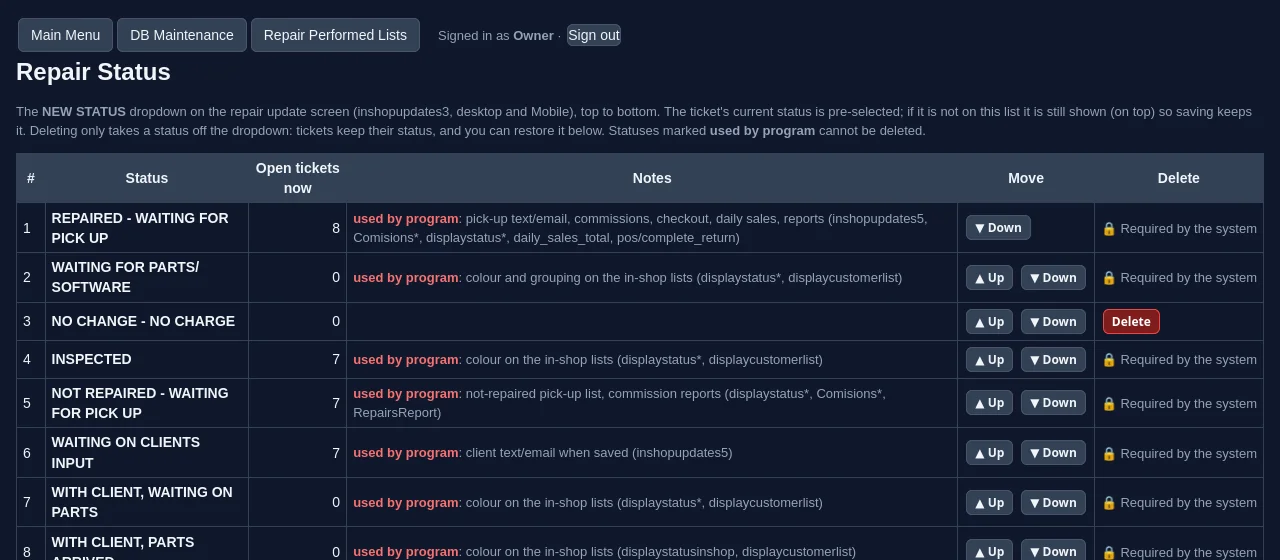Move WITH CLIENT, PARTS ARRIVED down
Screen dimensions: 1280x560
1053,551
